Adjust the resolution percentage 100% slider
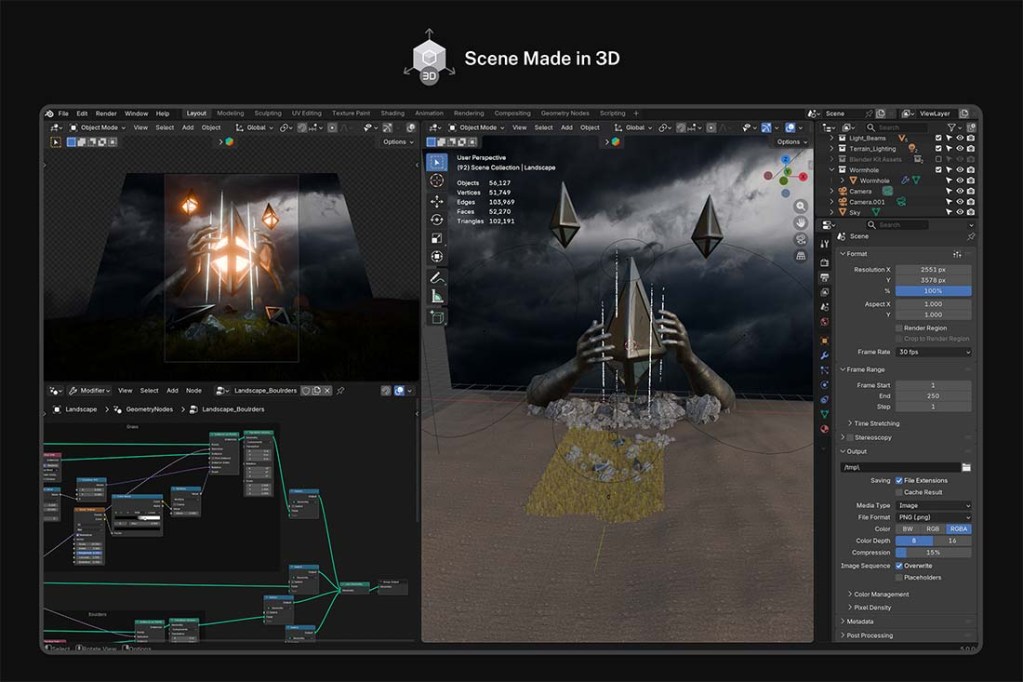This screenshot has width=1023, height=682. [934, 290]
